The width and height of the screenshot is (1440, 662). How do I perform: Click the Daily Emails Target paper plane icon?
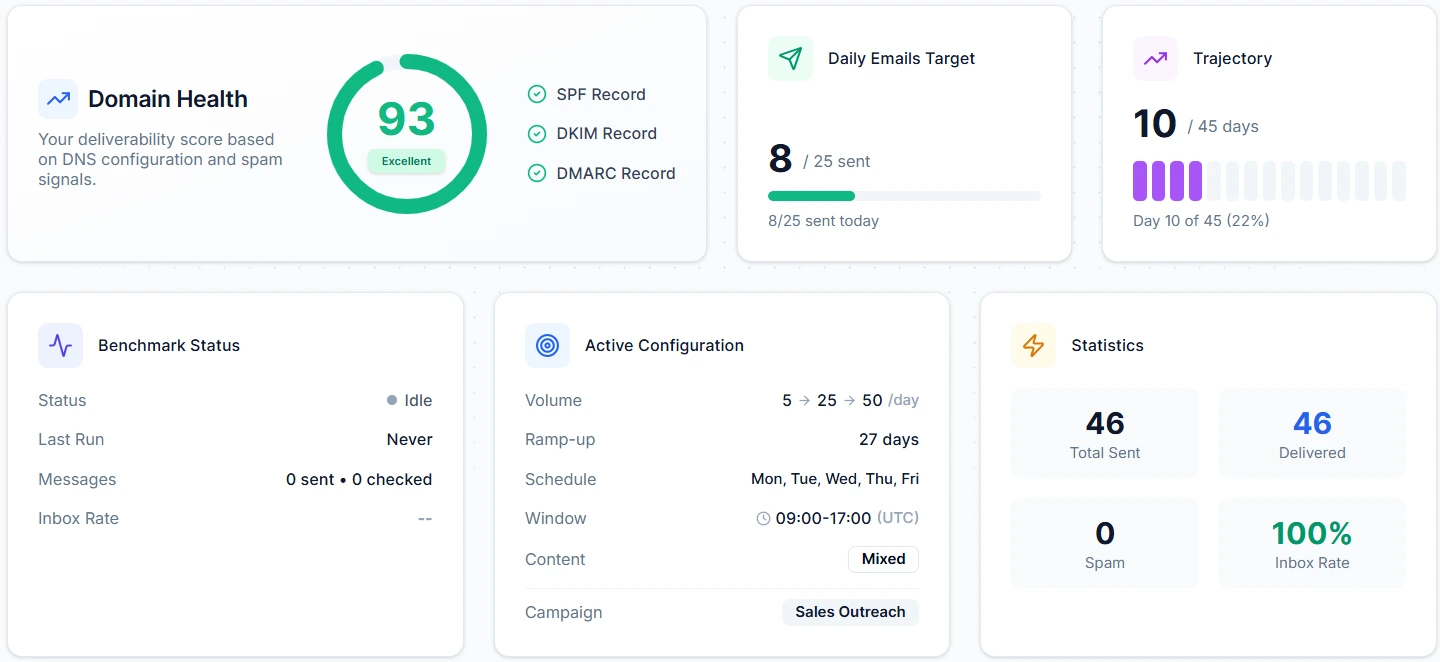(x=790, y=59)
